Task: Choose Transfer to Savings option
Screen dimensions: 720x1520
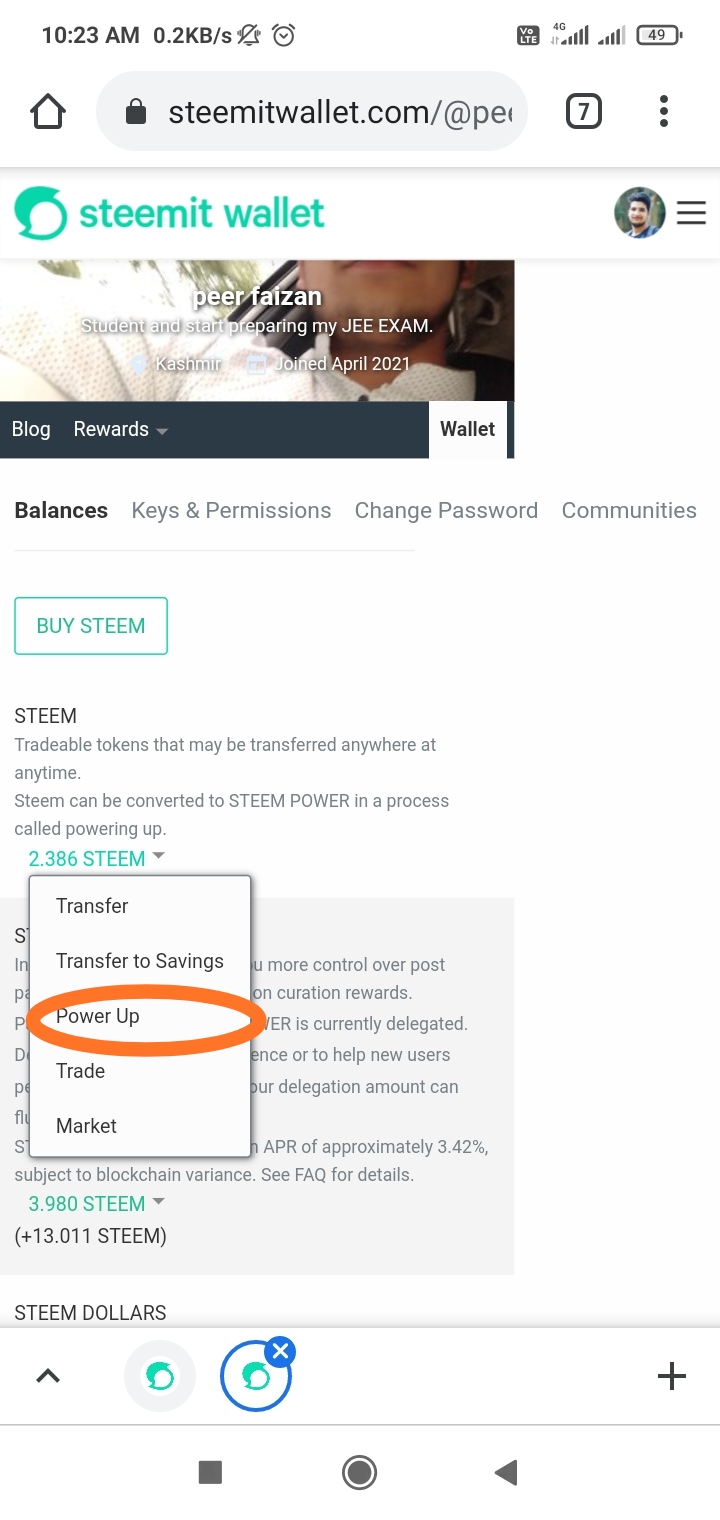Action: 140,961
